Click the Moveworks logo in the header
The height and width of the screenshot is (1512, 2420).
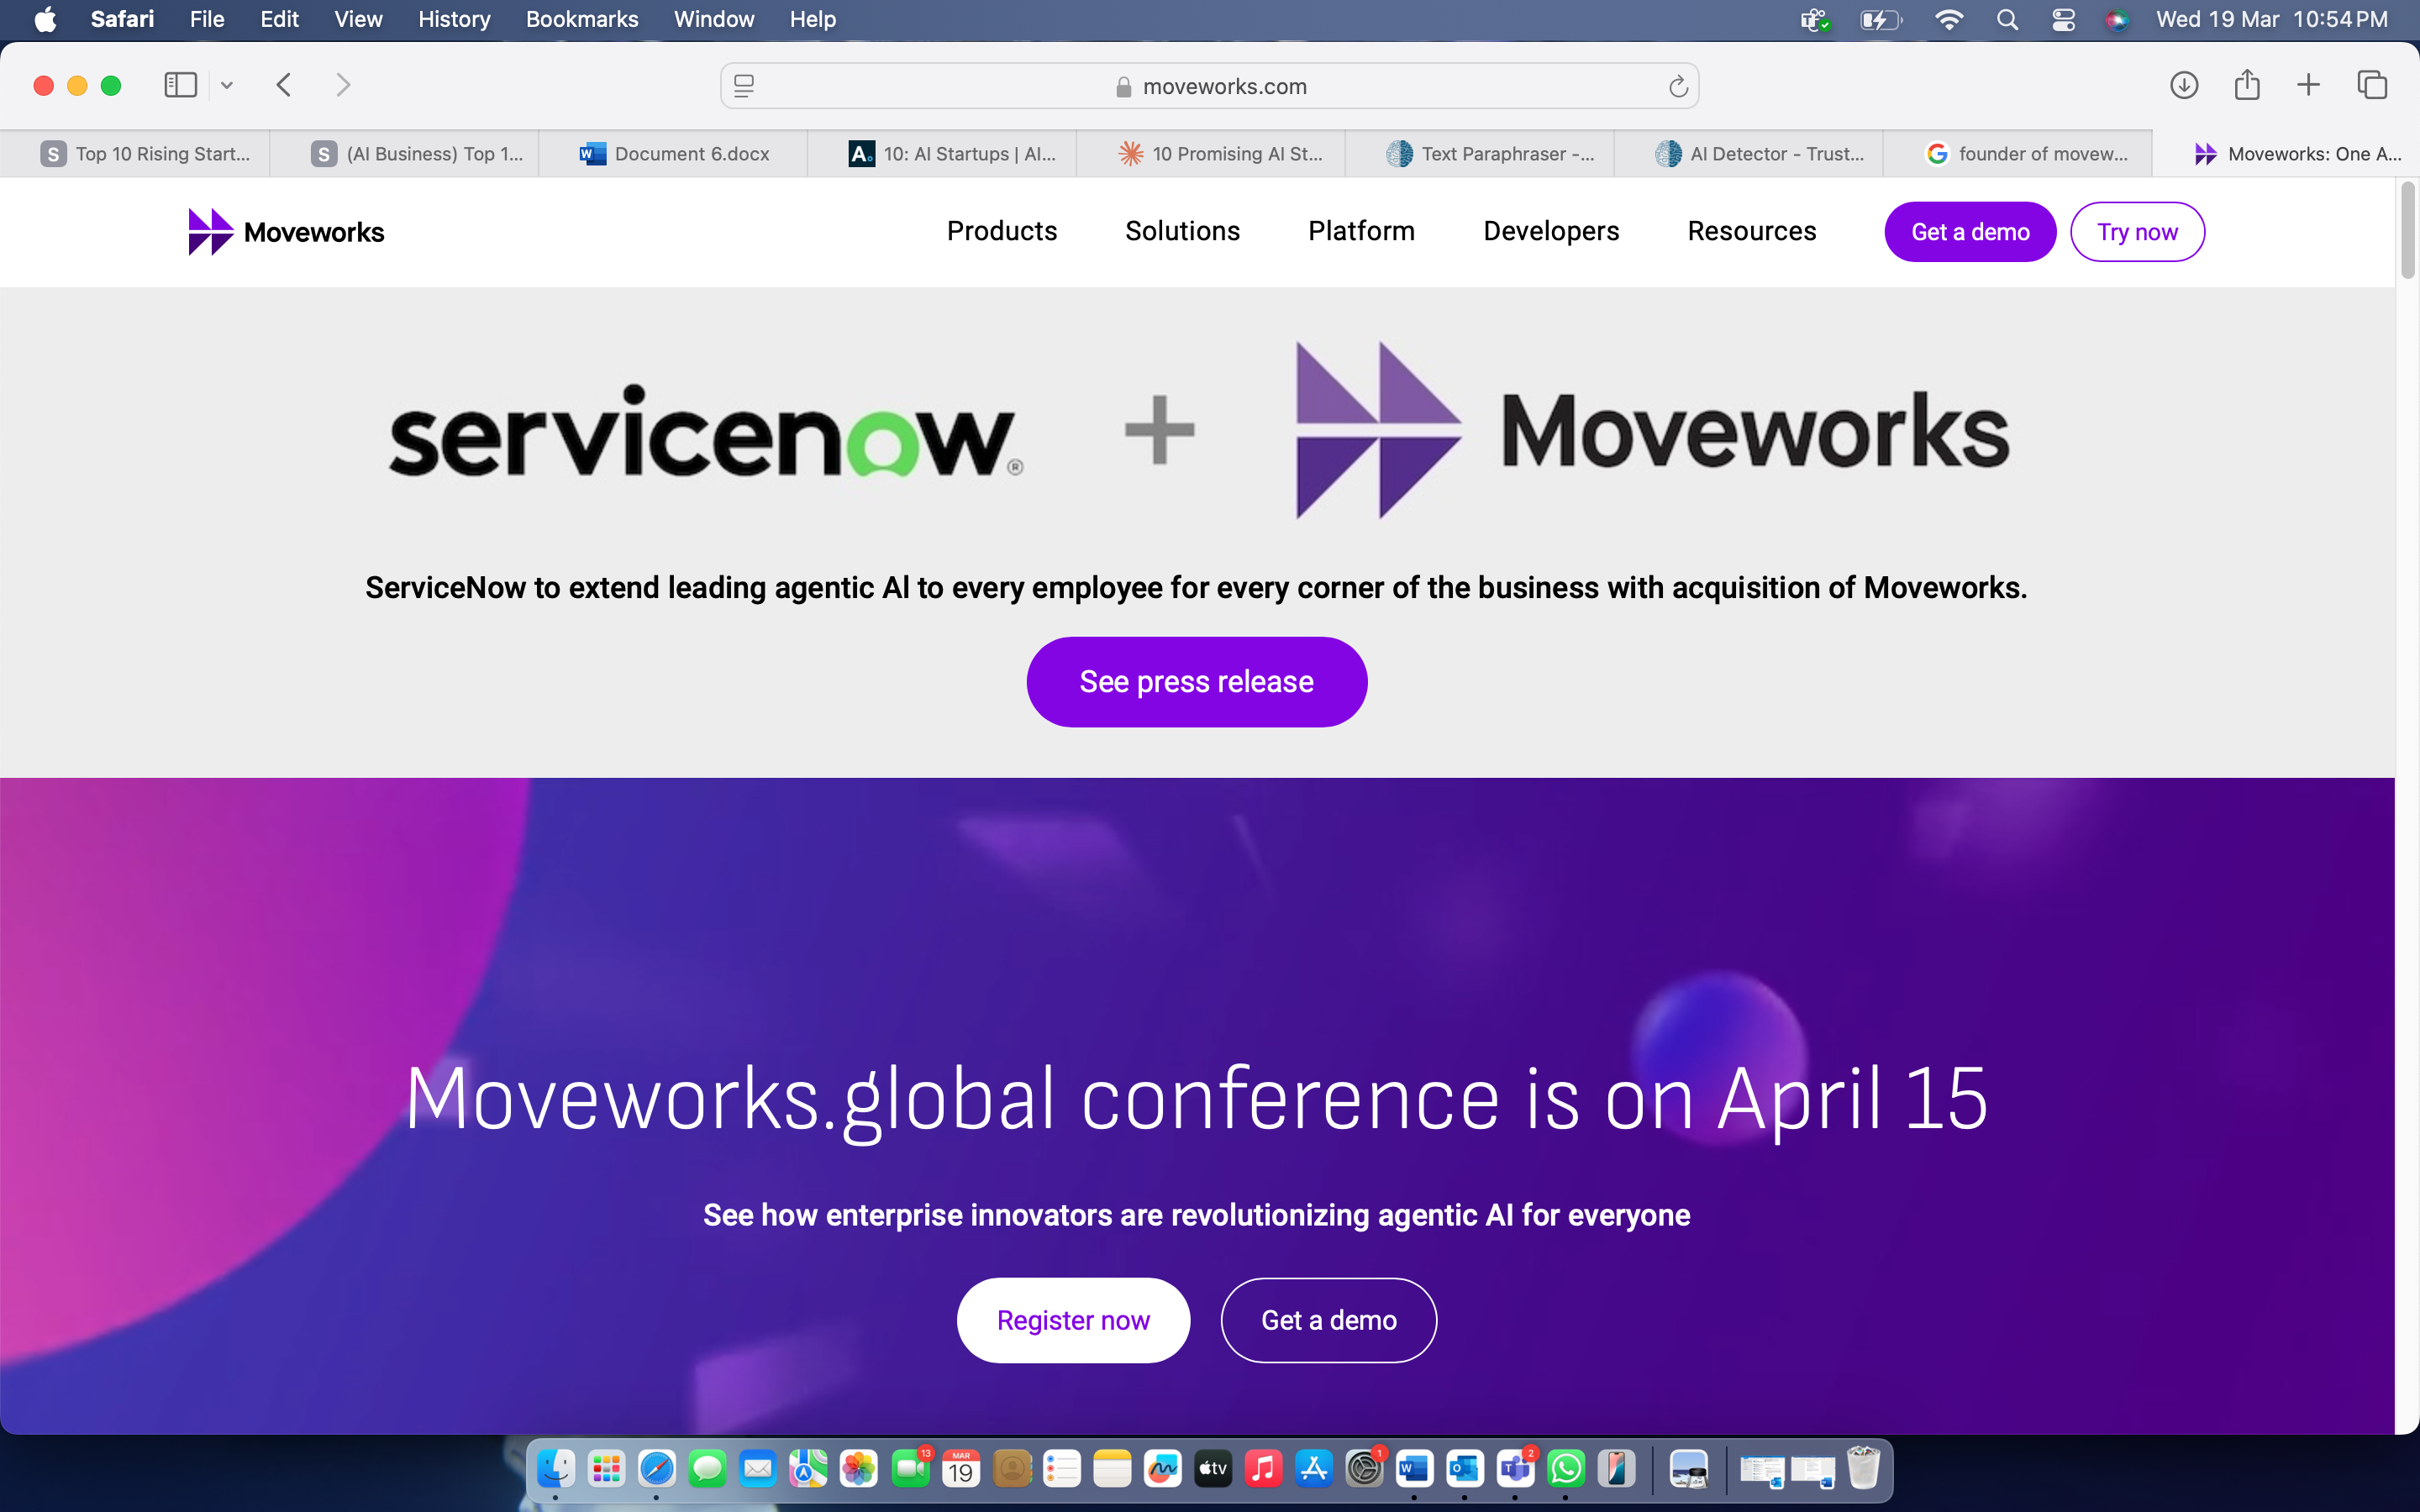click(286, 232)
